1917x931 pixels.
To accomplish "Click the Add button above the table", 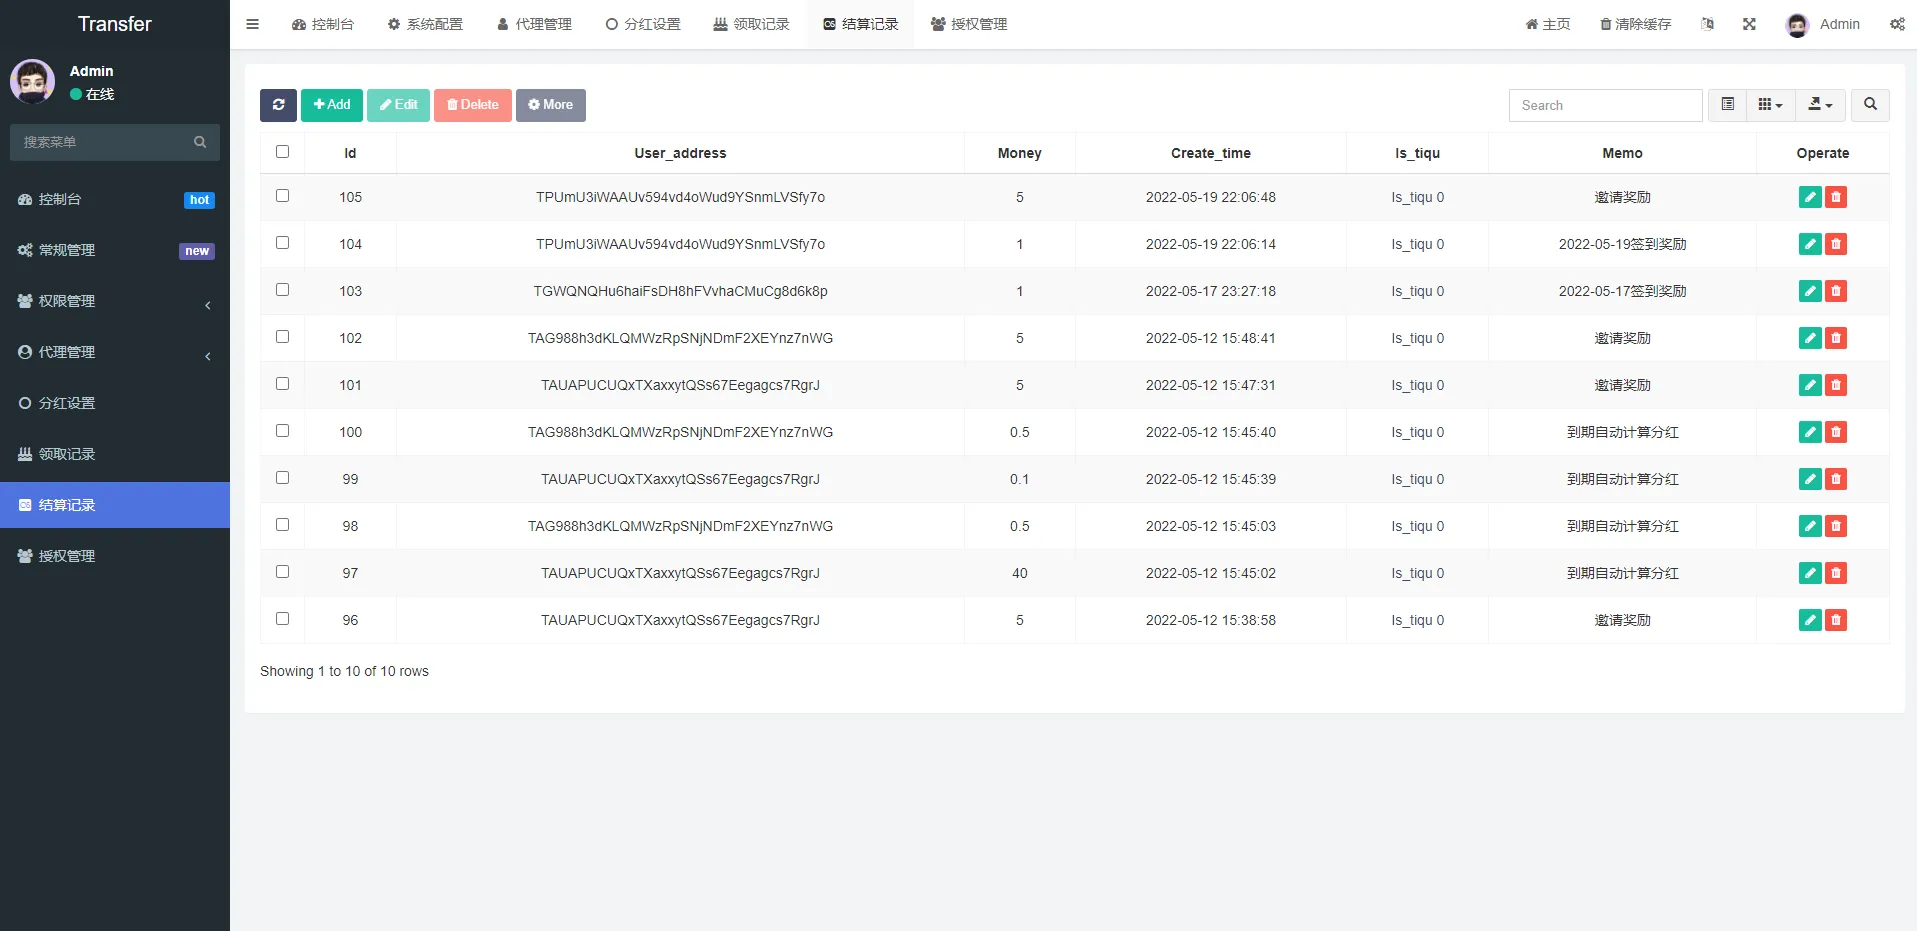I will pyautogui.click(x=331, y=105).
